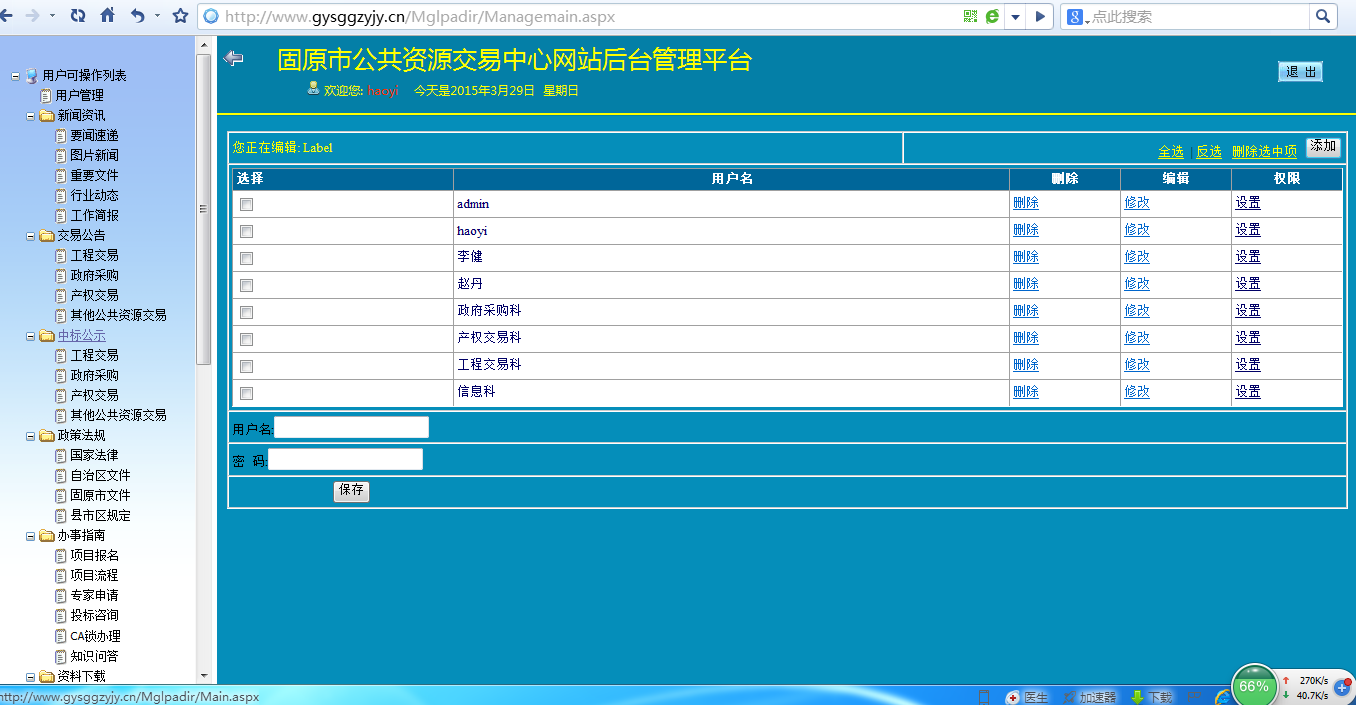Viewport: 1356px width, 705px height.
Task: Click 设置 link for 李健 user
Action: coord(1248,256)
